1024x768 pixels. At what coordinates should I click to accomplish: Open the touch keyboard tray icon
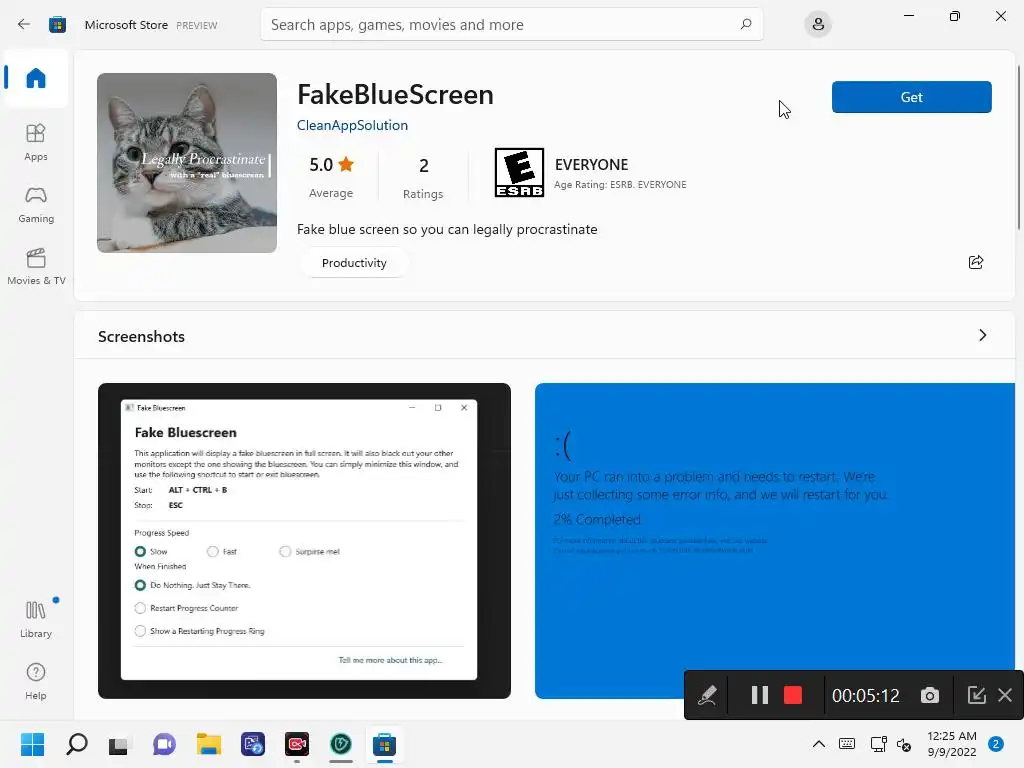click(x=847, y=744)
